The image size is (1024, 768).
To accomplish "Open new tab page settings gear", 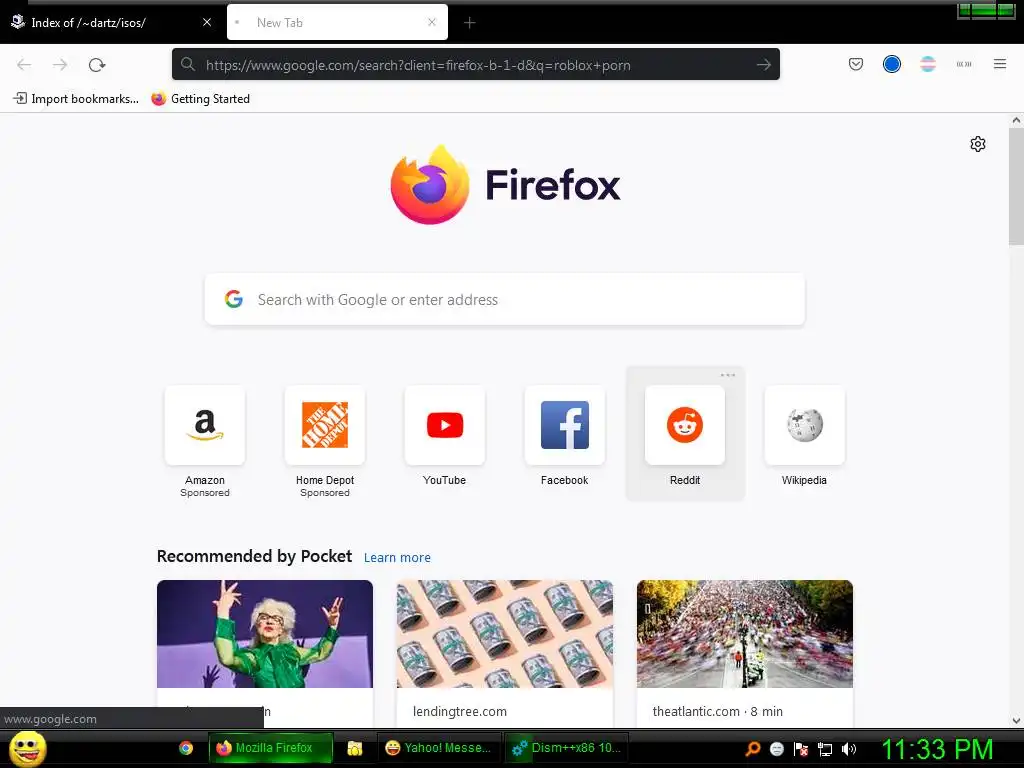I will click(x=978, y=144).
